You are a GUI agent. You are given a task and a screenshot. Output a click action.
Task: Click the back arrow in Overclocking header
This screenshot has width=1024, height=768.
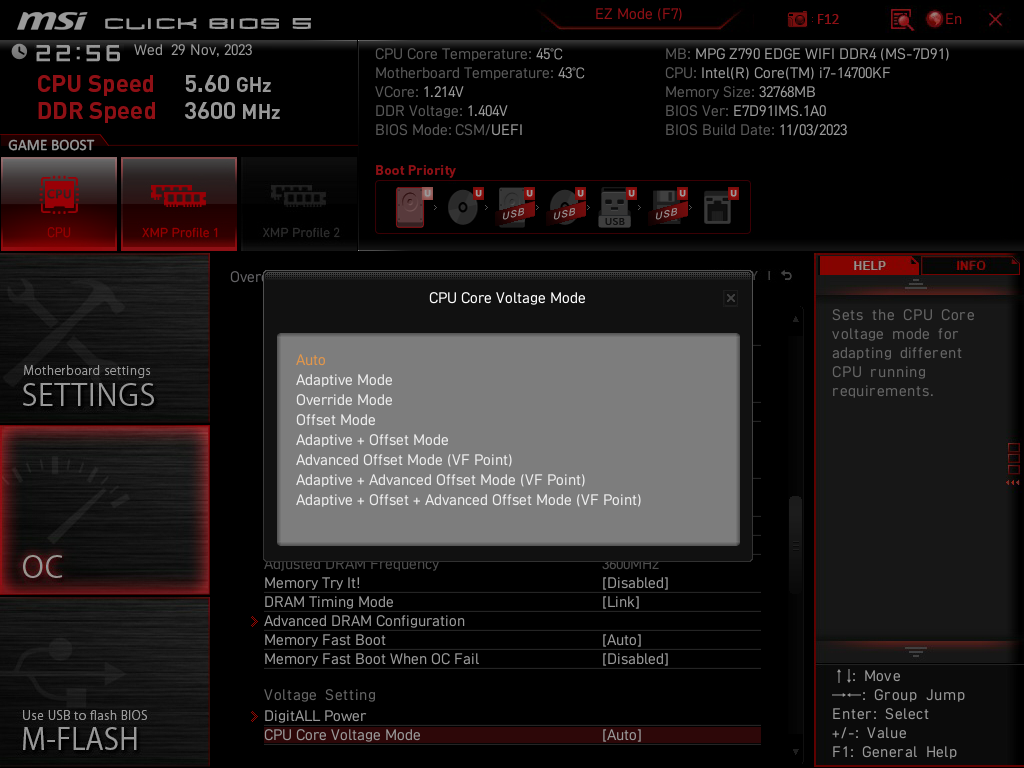tap(786, 276)
